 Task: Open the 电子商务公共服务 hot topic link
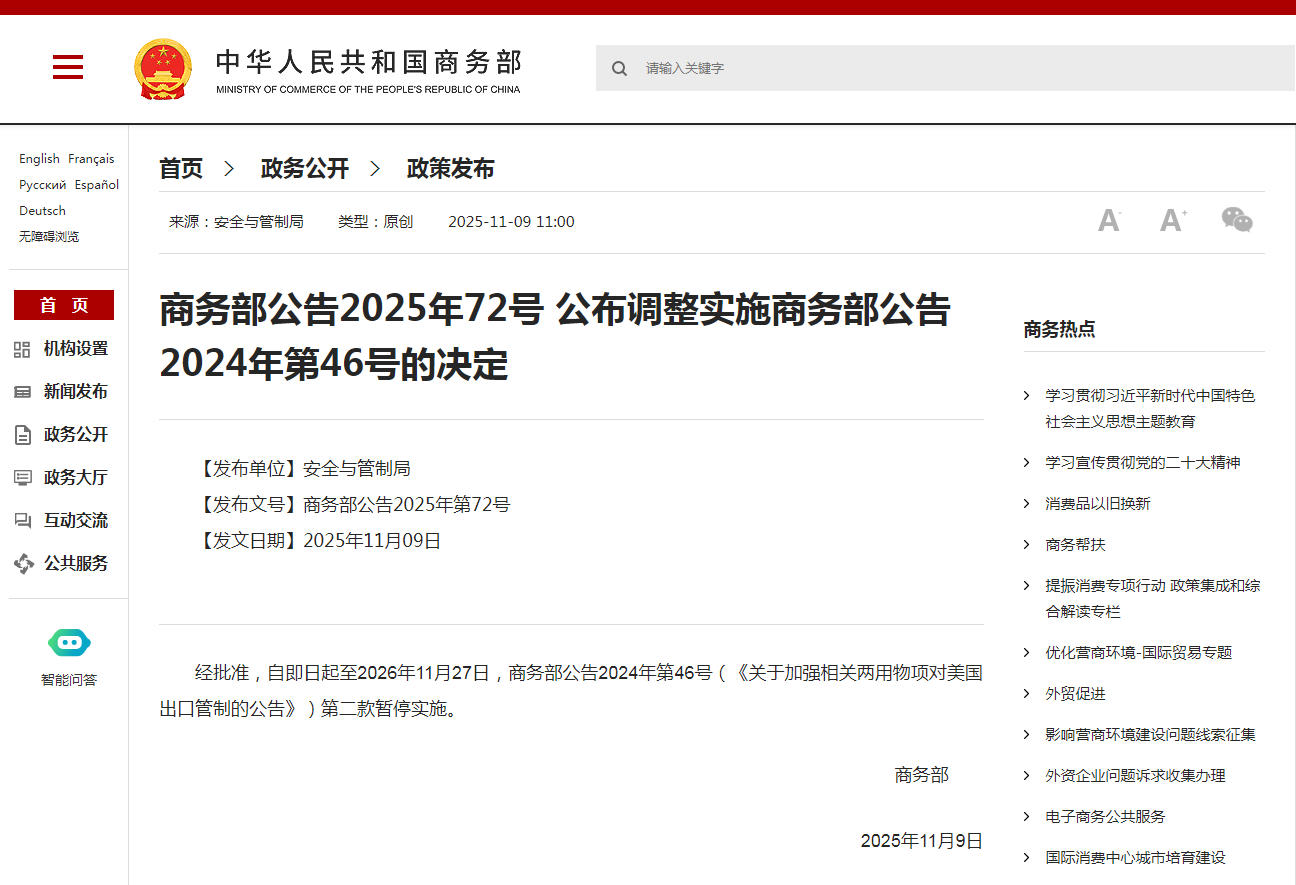(x=1105, y=817)
